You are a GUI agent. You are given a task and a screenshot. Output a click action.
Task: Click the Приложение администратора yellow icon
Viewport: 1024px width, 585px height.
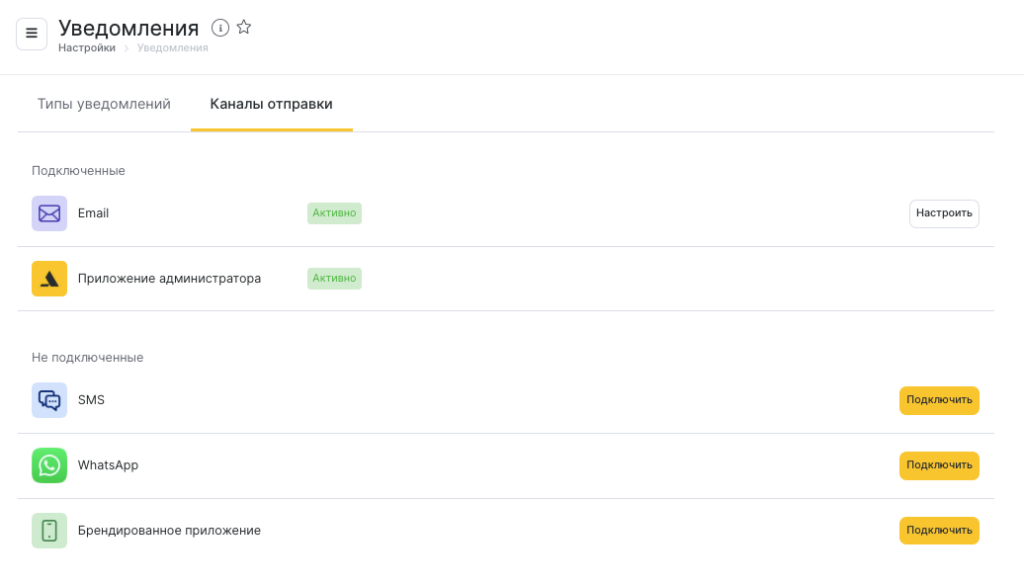[49, 279]
